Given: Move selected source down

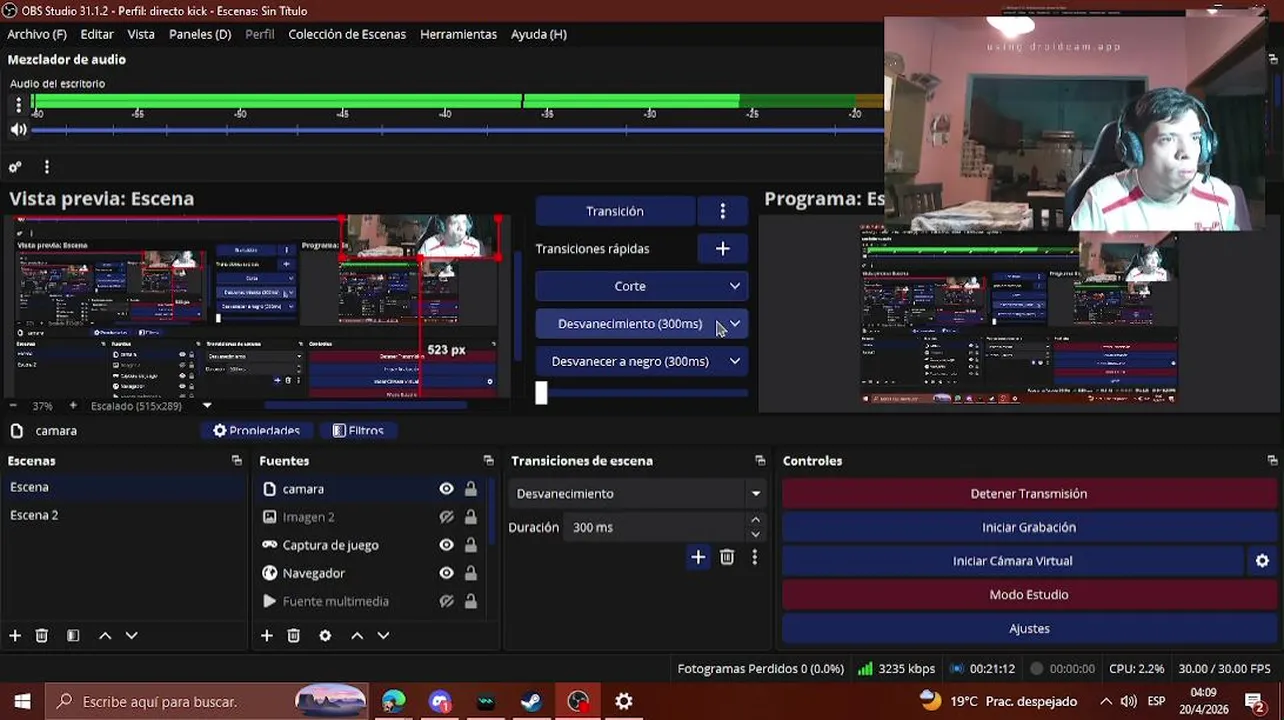Looking at the screenshot, I should (x=383, y=636).
